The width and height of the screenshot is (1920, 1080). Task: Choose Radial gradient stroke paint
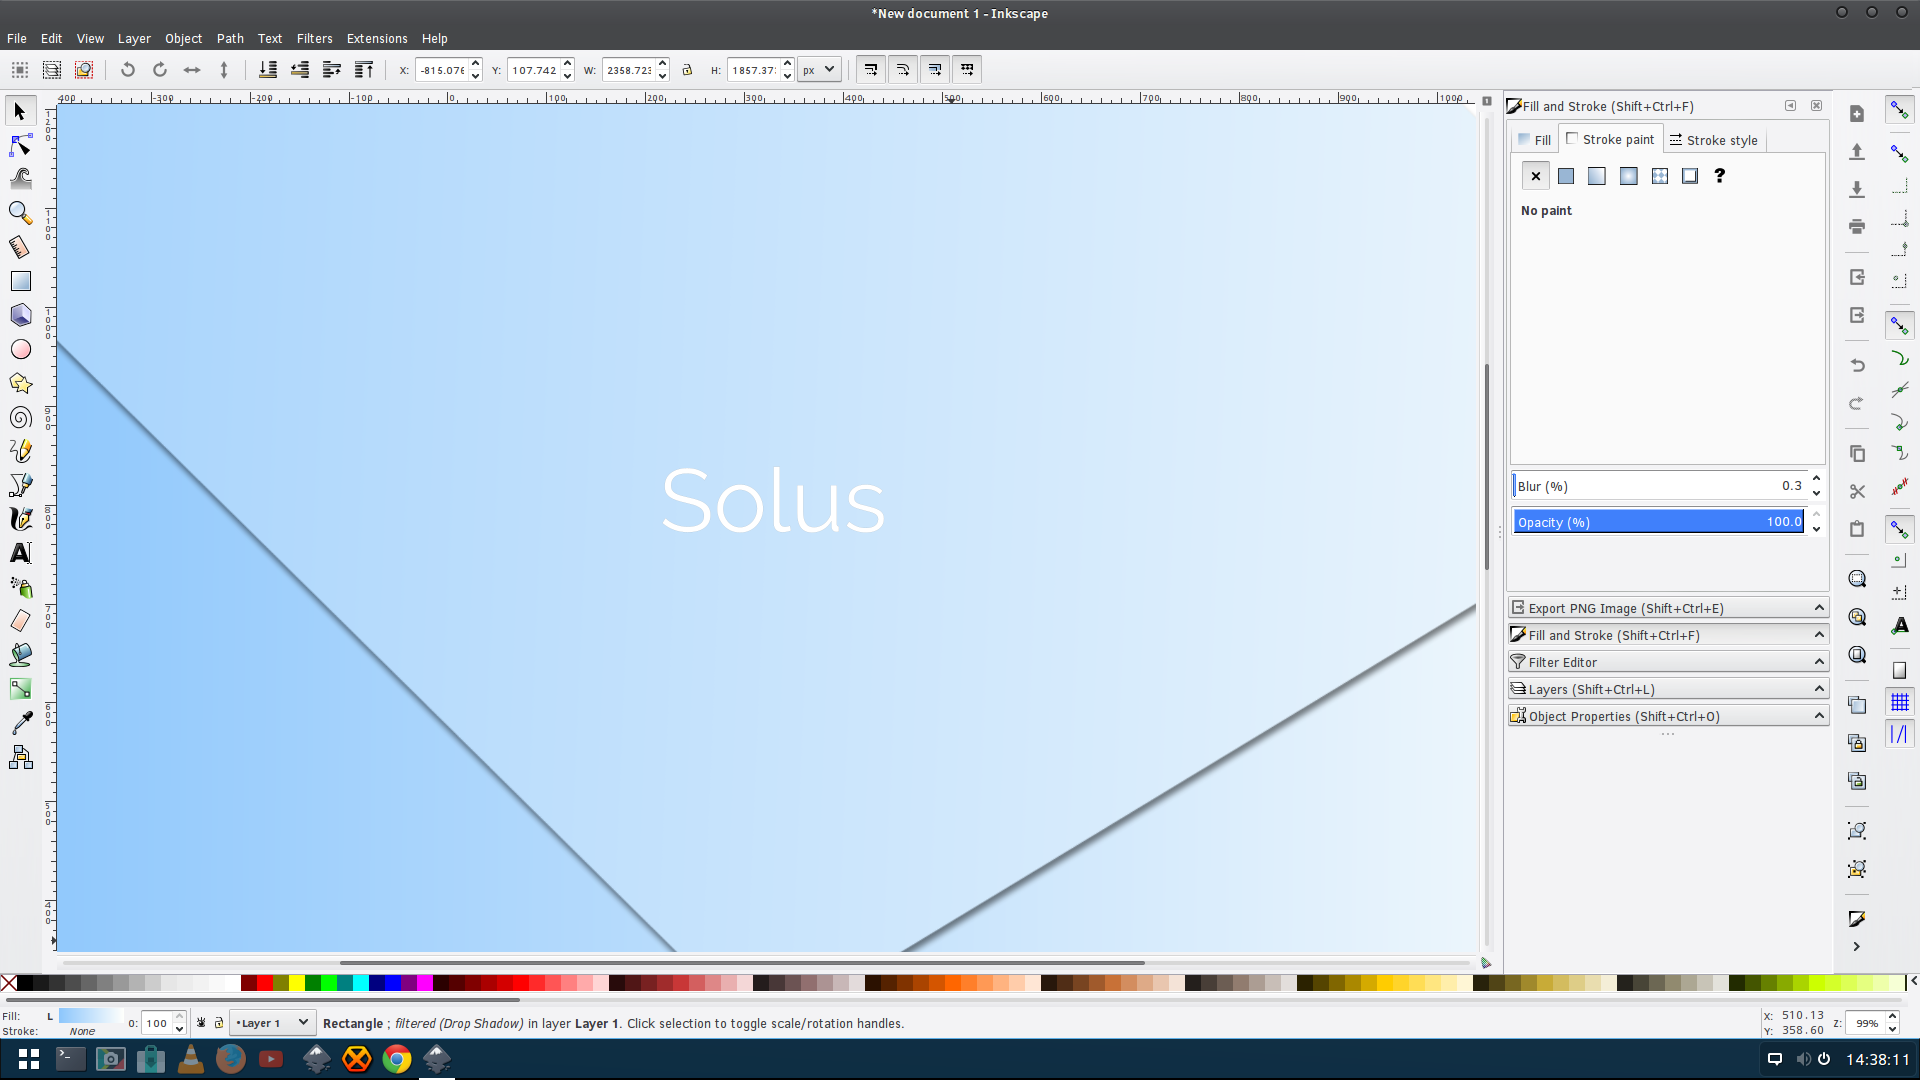pos(1629,176)
